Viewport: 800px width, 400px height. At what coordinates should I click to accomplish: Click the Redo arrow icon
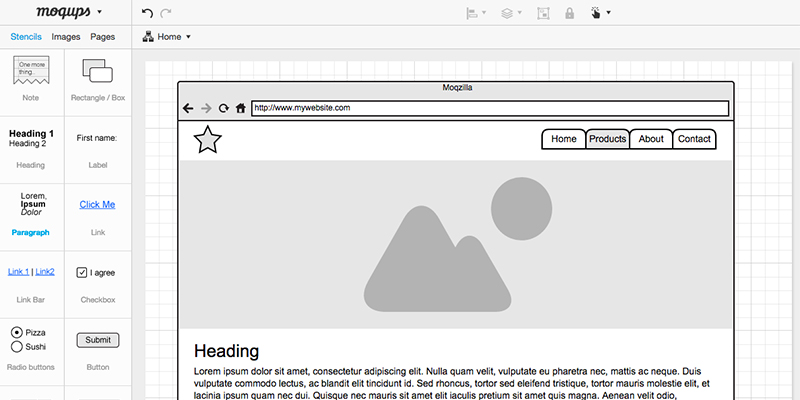[x=165, y=13]
